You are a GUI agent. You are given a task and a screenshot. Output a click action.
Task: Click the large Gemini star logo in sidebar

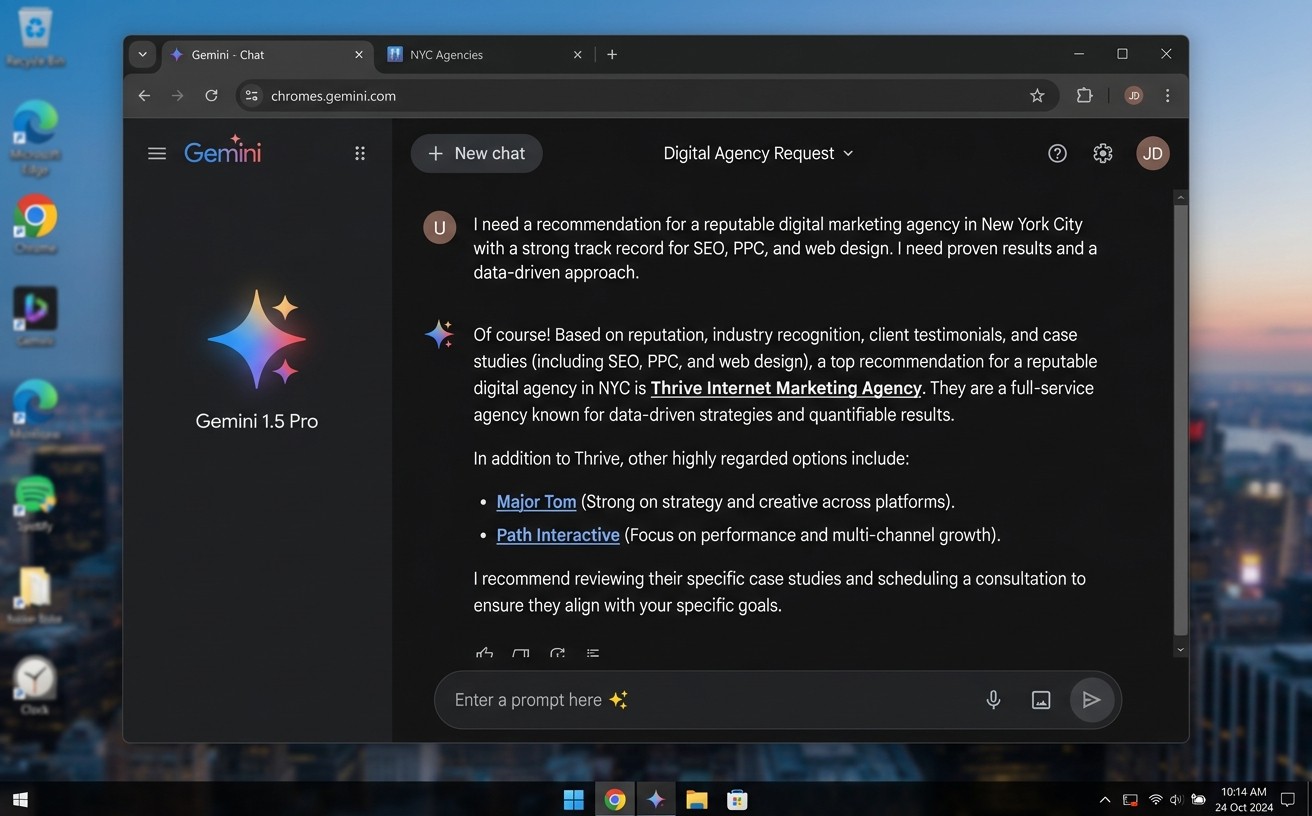click(x=257, y=338)
